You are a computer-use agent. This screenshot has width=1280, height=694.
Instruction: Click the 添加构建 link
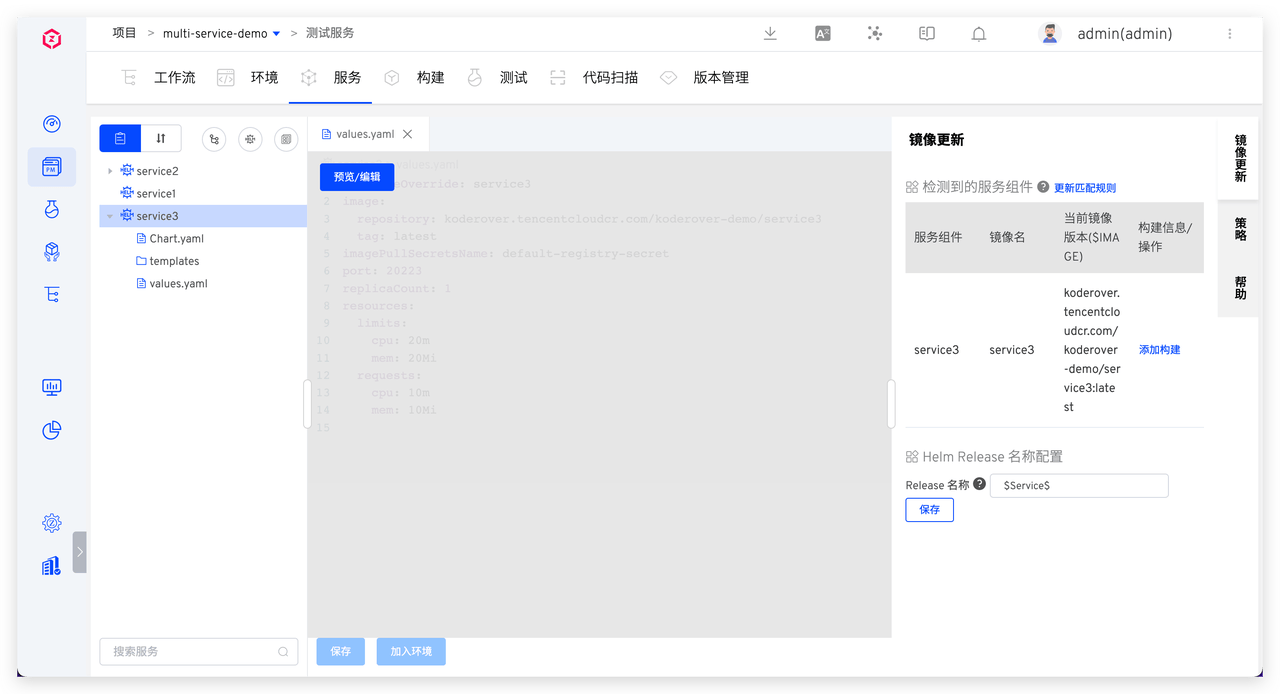click(1159, 350)
